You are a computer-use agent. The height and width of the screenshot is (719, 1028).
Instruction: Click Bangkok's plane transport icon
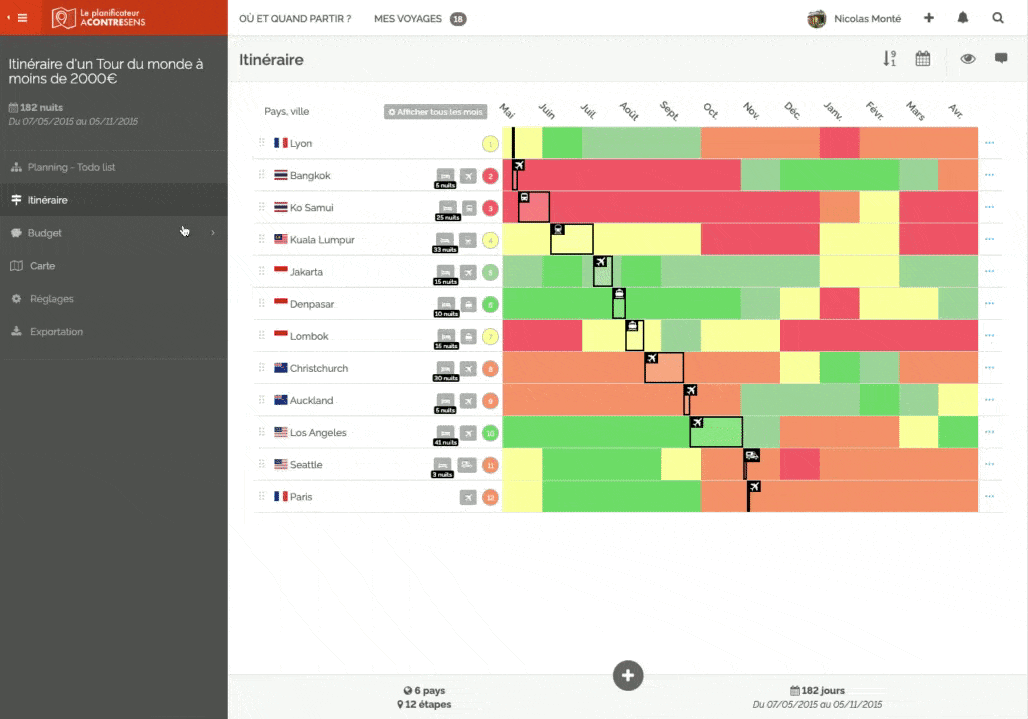(467, 176)
